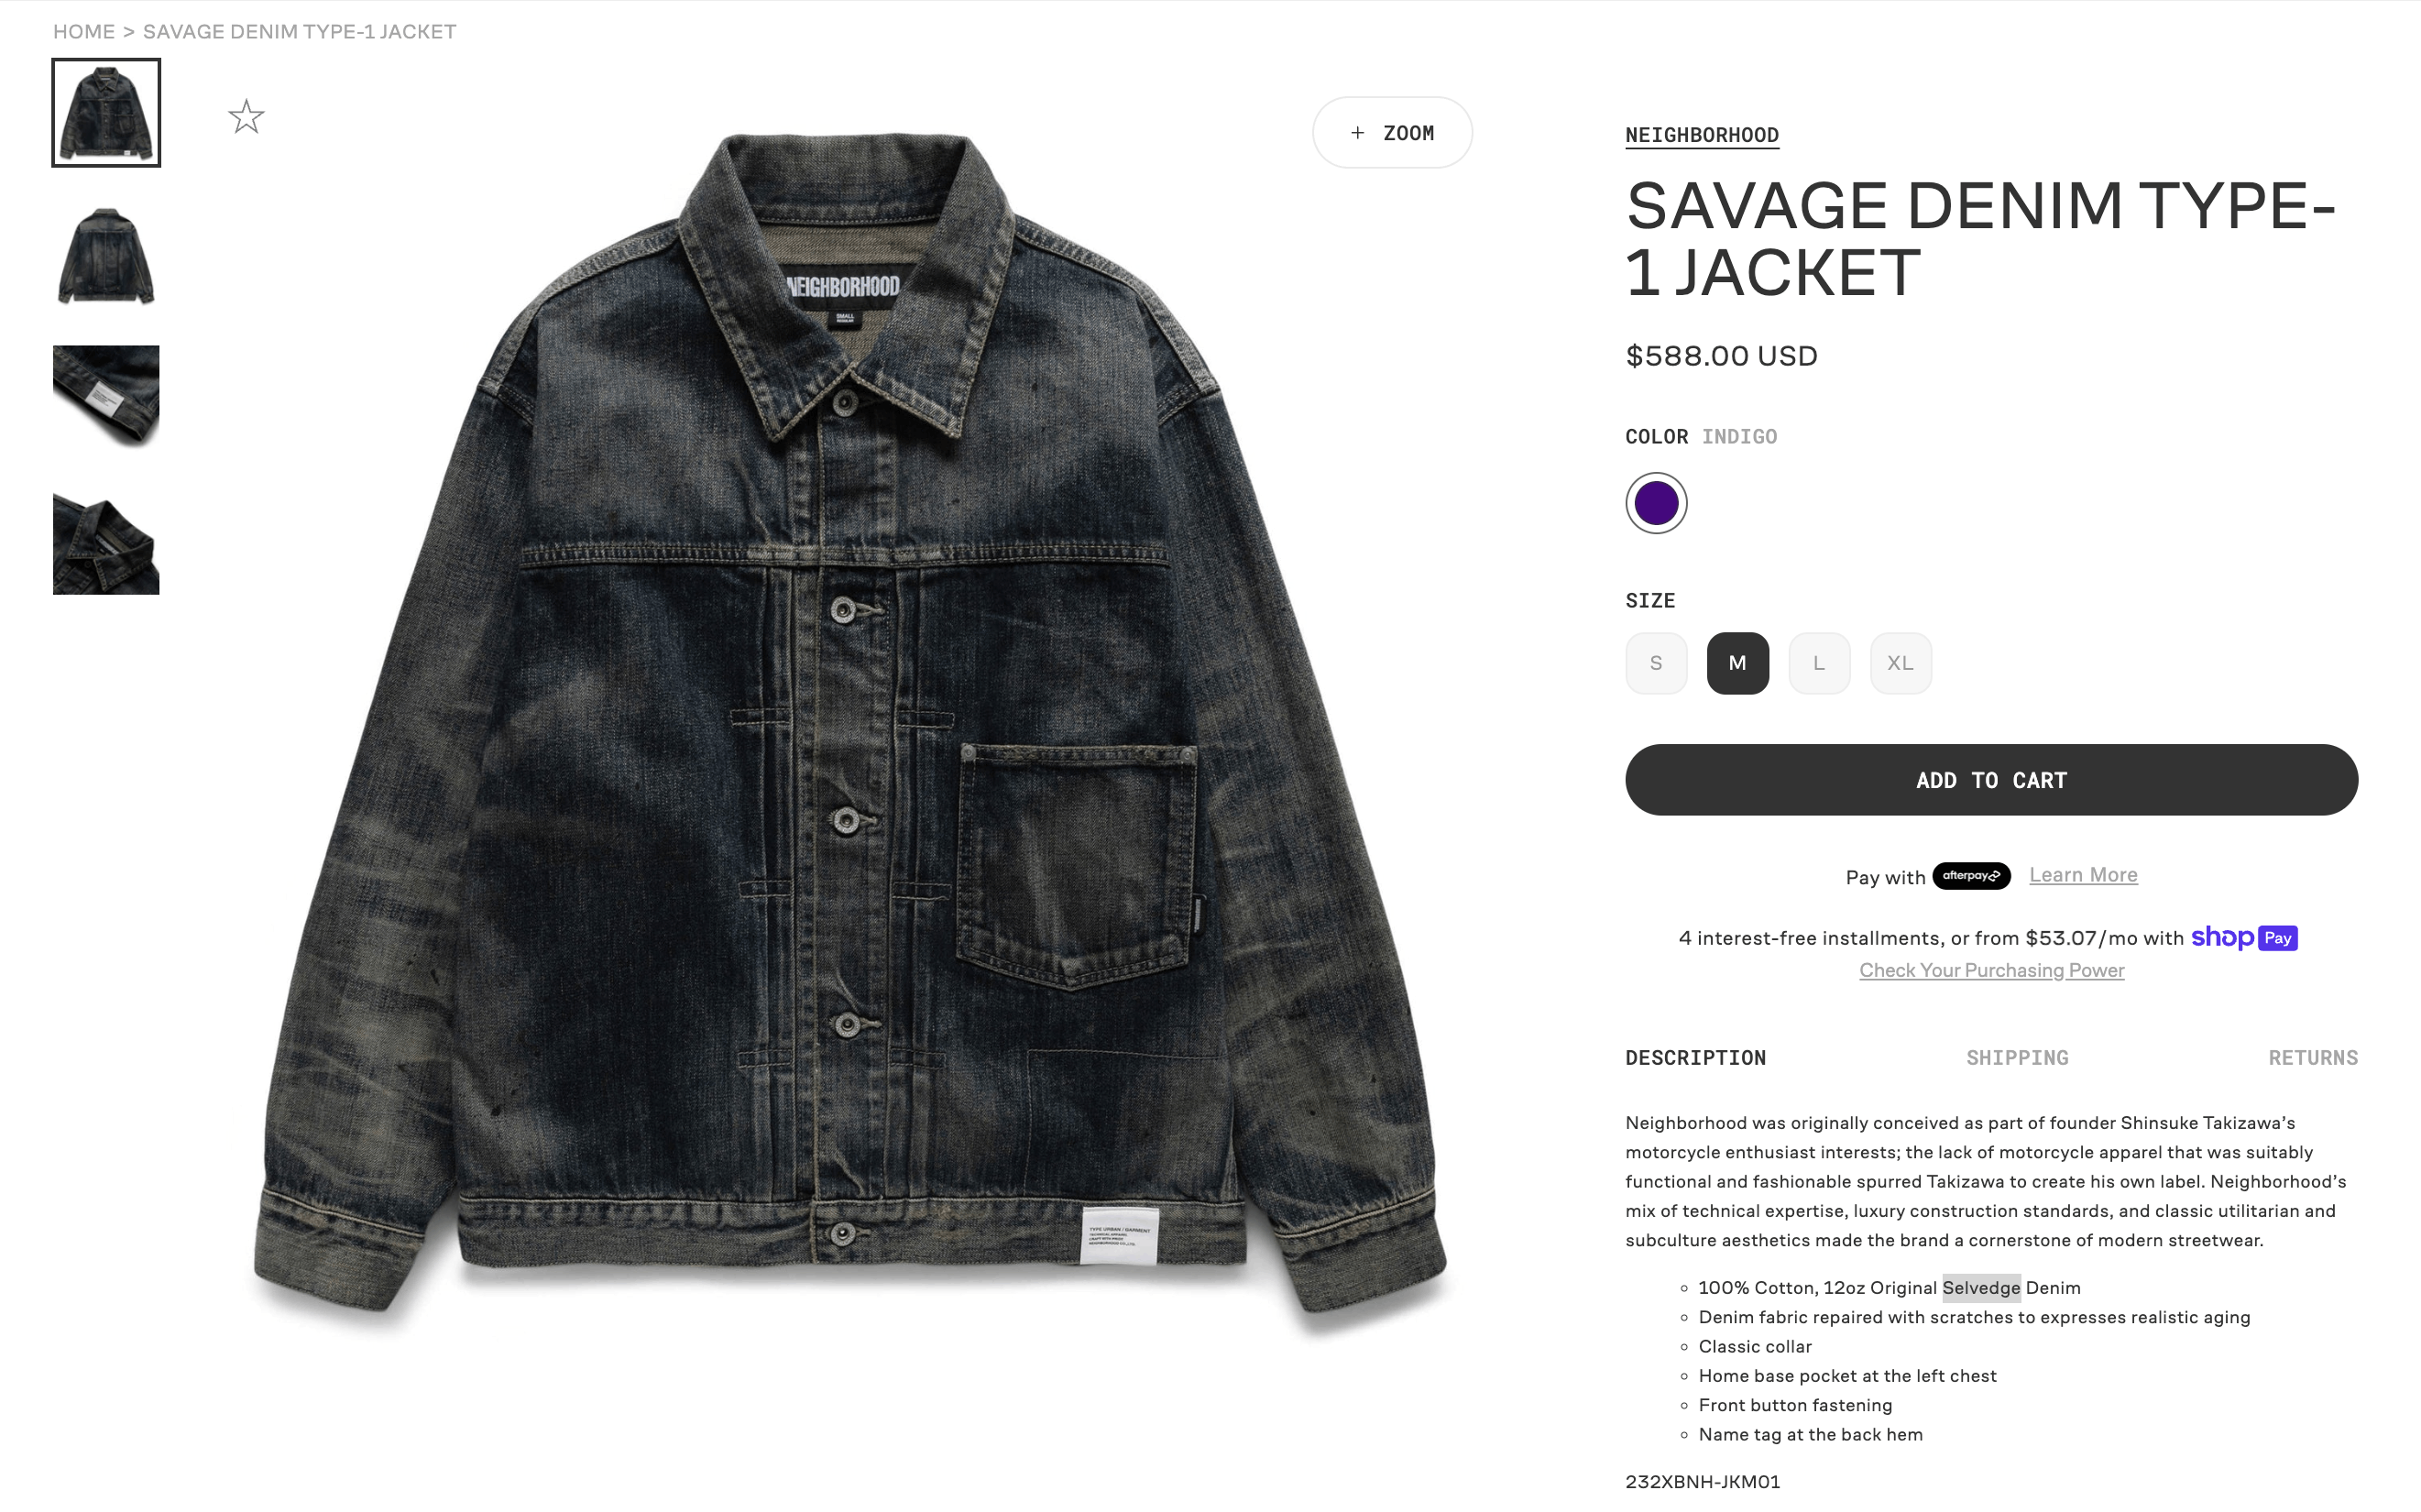Choose size XL
The width and height of the screenshot is (2421, 1512).
(1900, 663)
